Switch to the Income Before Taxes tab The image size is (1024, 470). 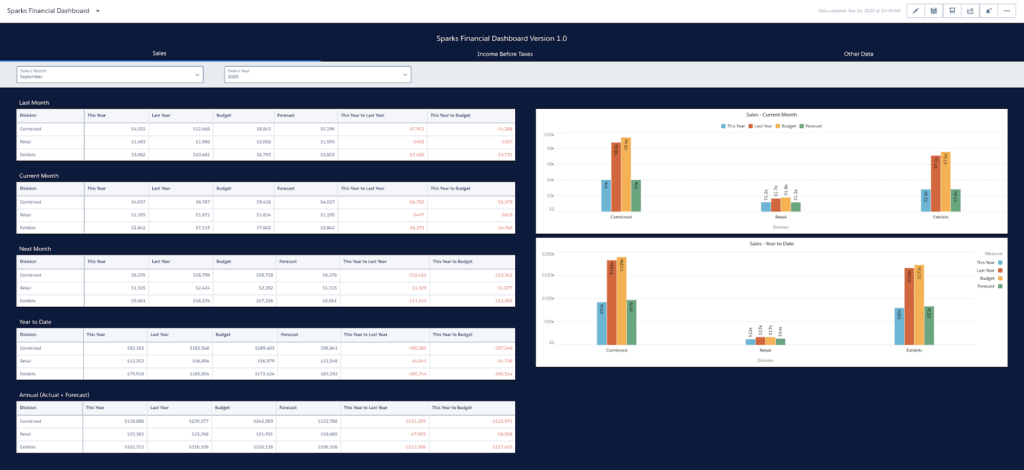click(505, 54)
